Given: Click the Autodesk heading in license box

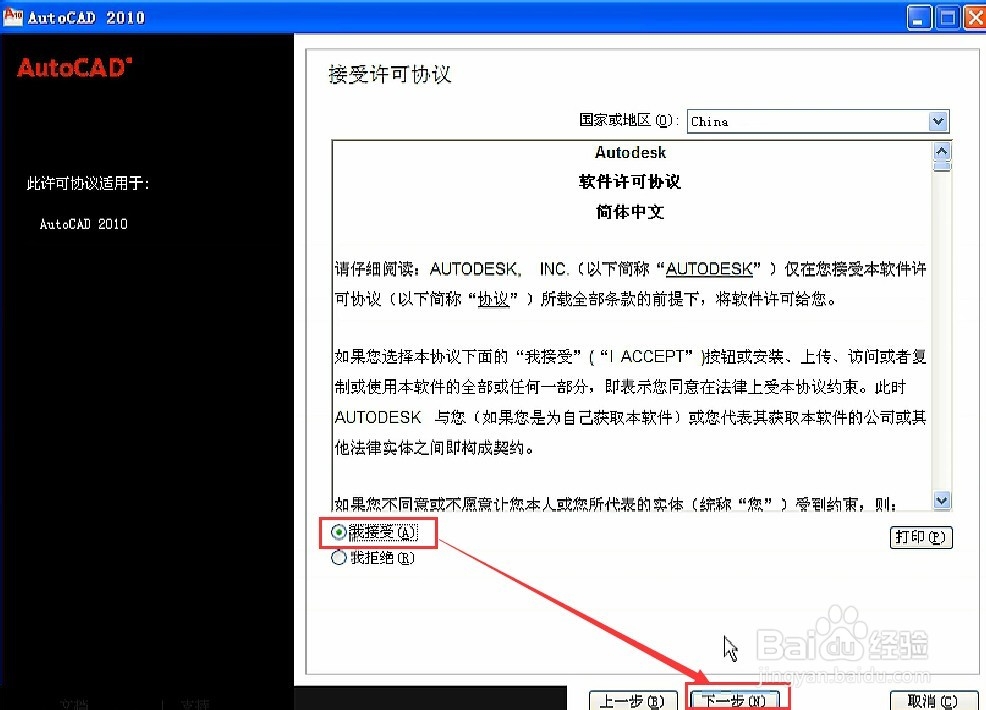Looking at the screenshot, I should click(630, 152).
